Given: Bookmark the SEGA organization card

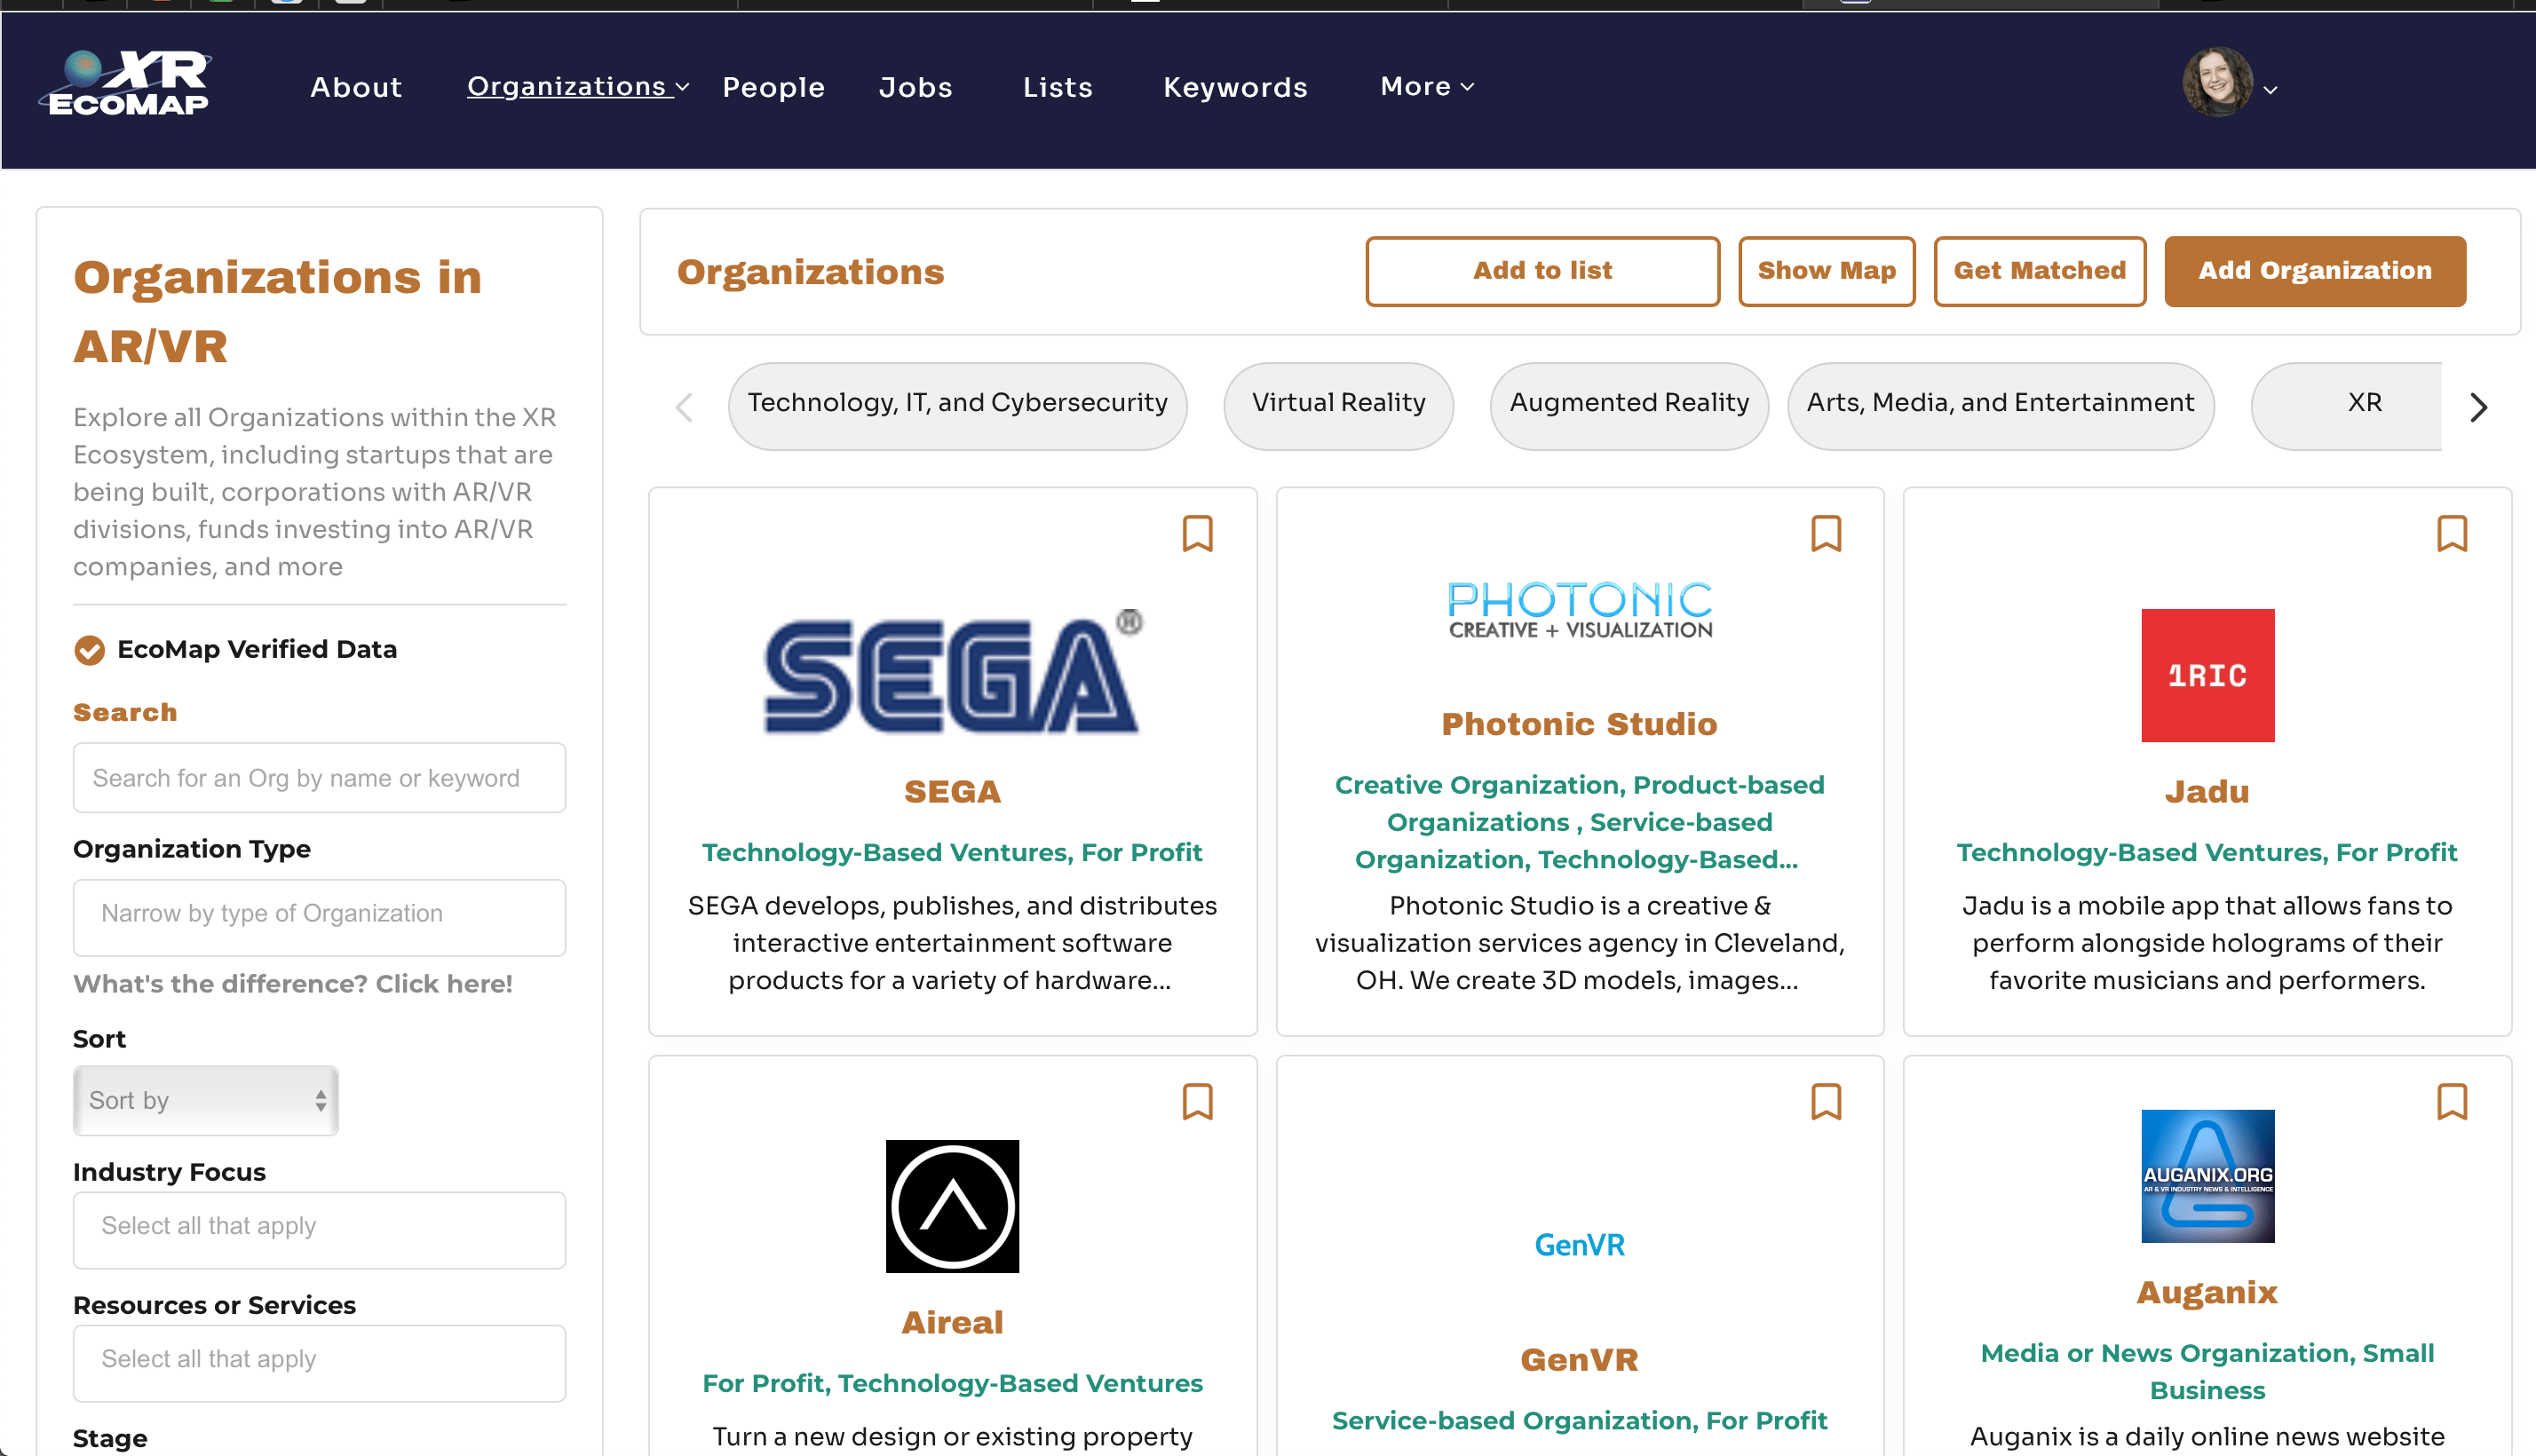Looking at the screenshot, I should pyautogui.click(x=1197, y=534).
